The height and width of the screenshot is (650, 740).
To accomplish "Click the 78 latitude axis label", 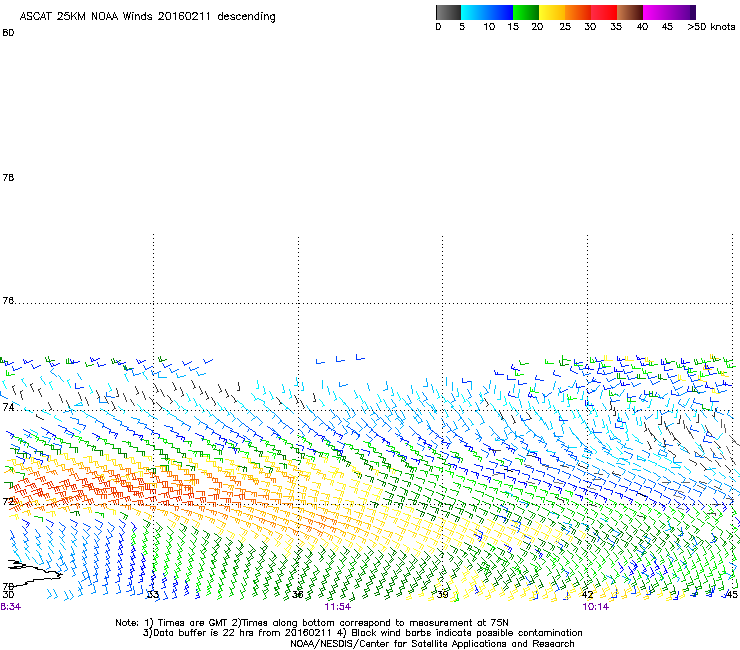I will click(x=8, y=177).
